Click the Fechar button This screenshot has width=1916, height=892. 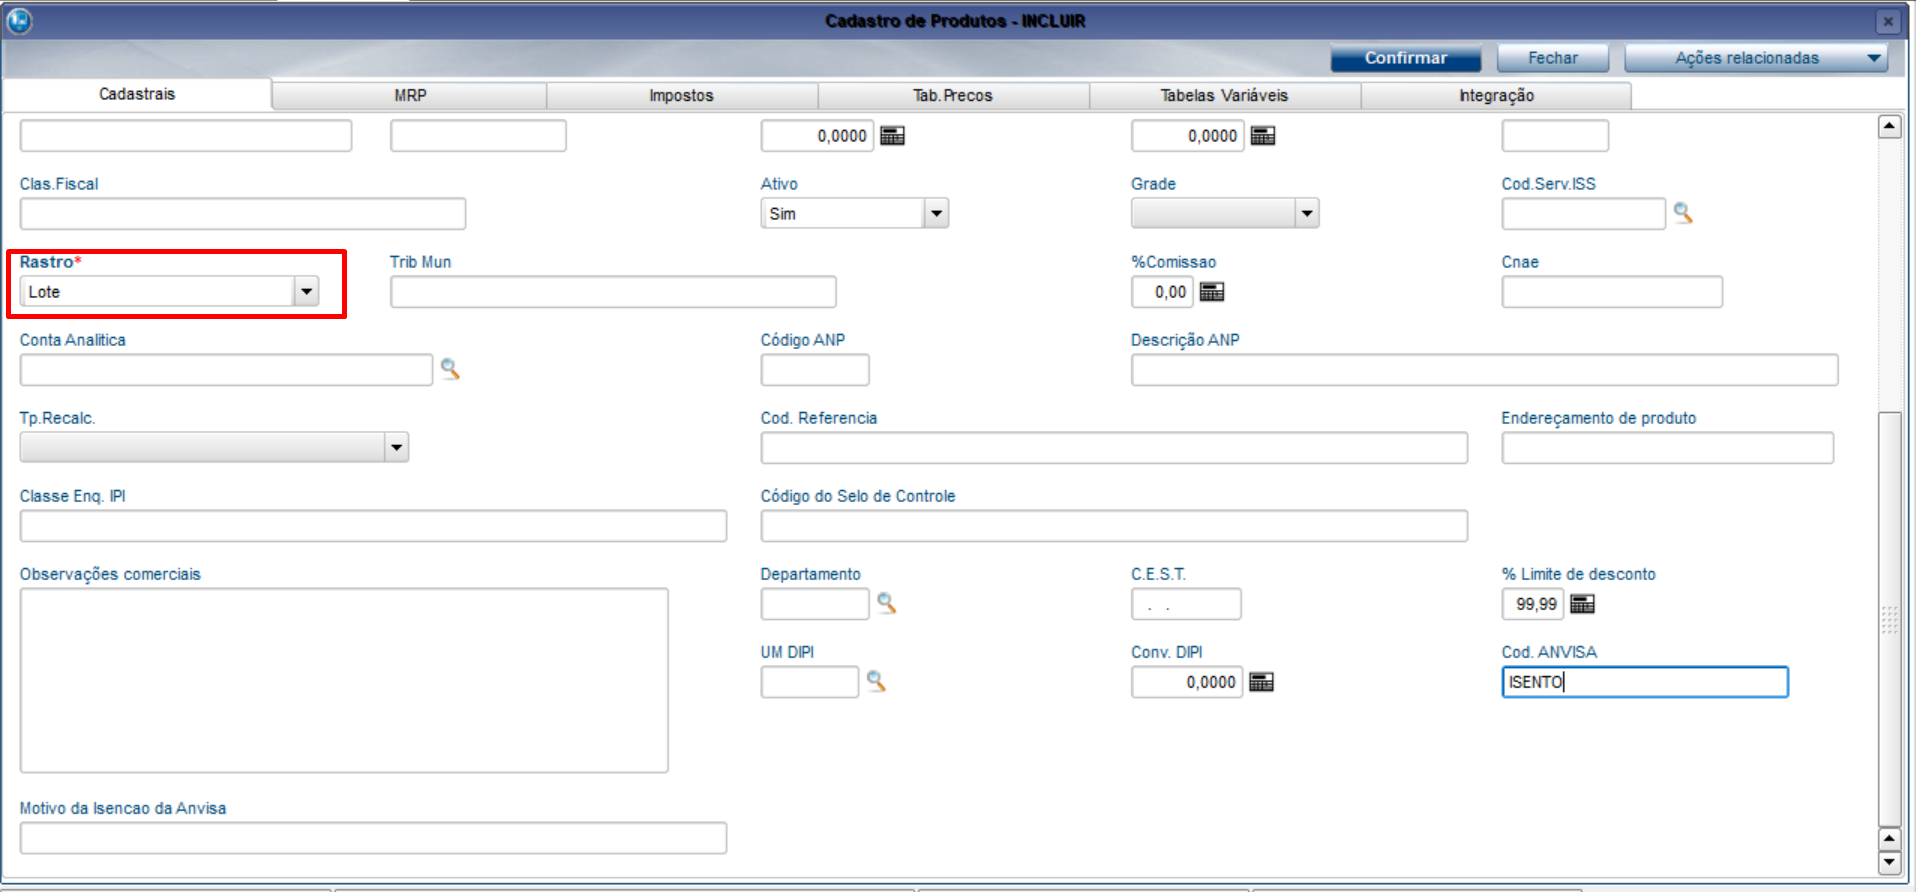pyautogui.click(x=1553, y=58)
